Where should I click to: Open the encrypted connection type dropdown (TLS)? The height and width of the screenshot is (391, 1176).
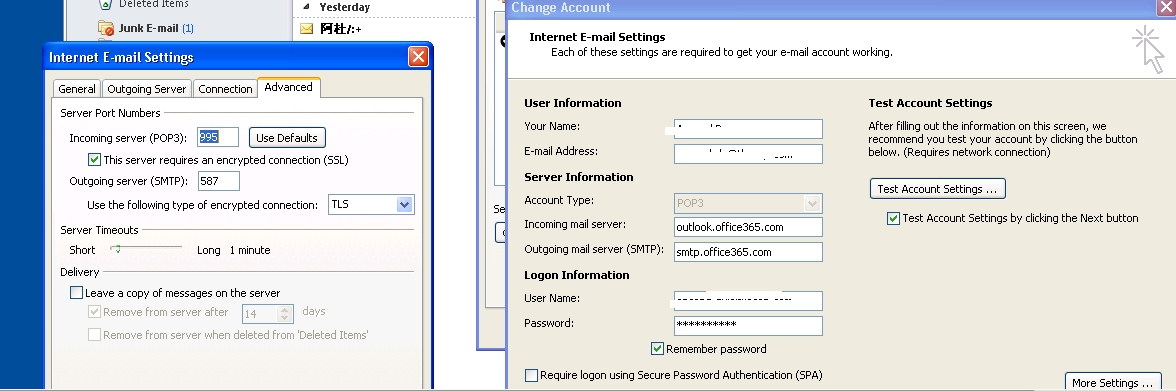tap(404, 204)
